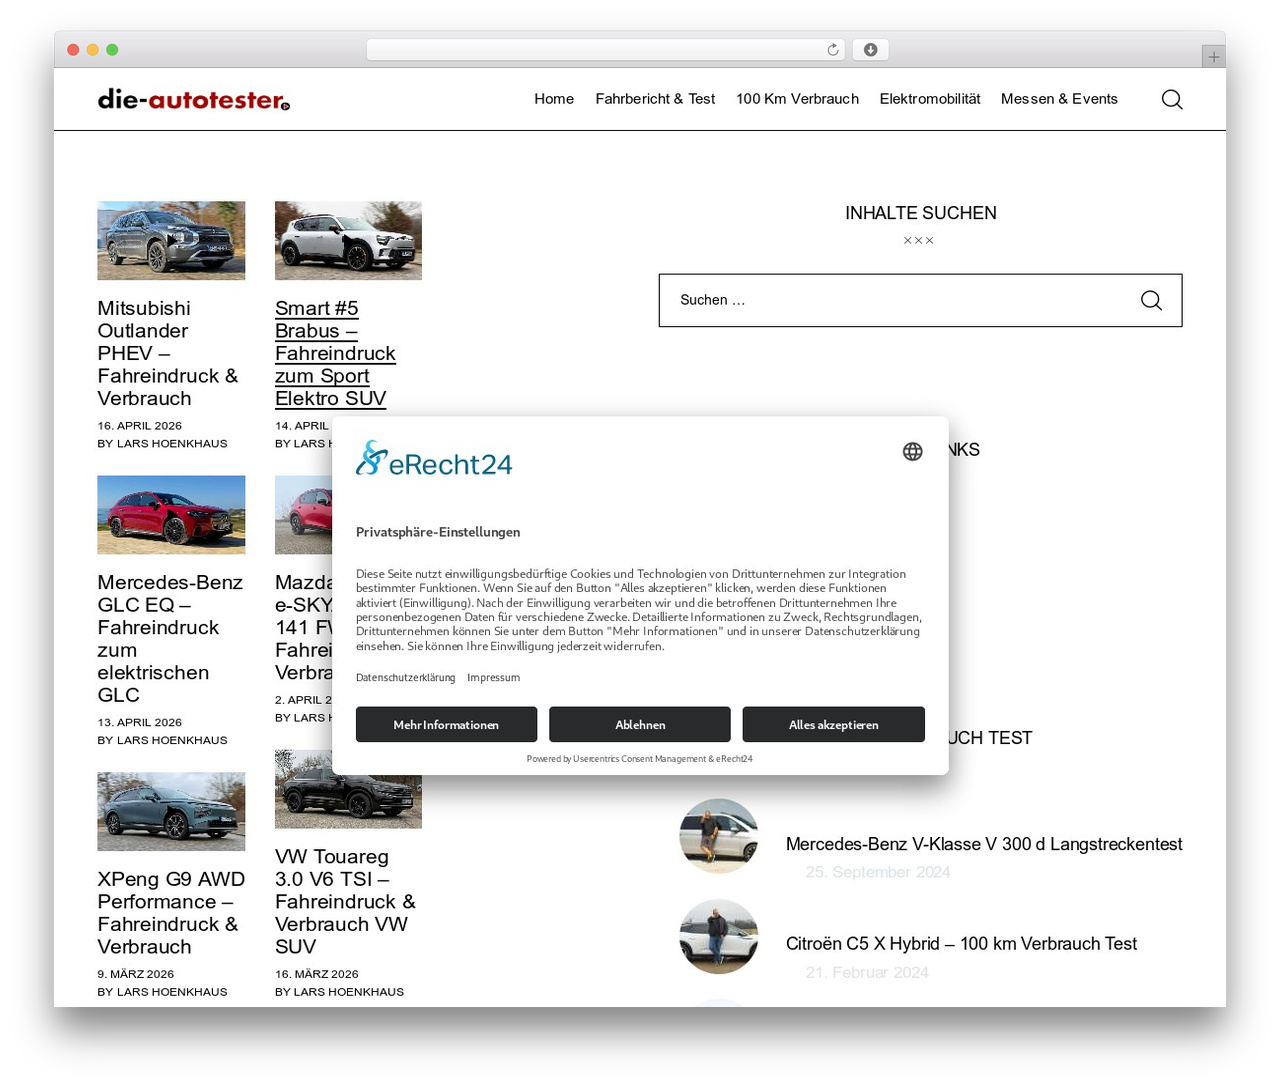Open Mitsubishi Outlander PHEV article title

[168, 353]
